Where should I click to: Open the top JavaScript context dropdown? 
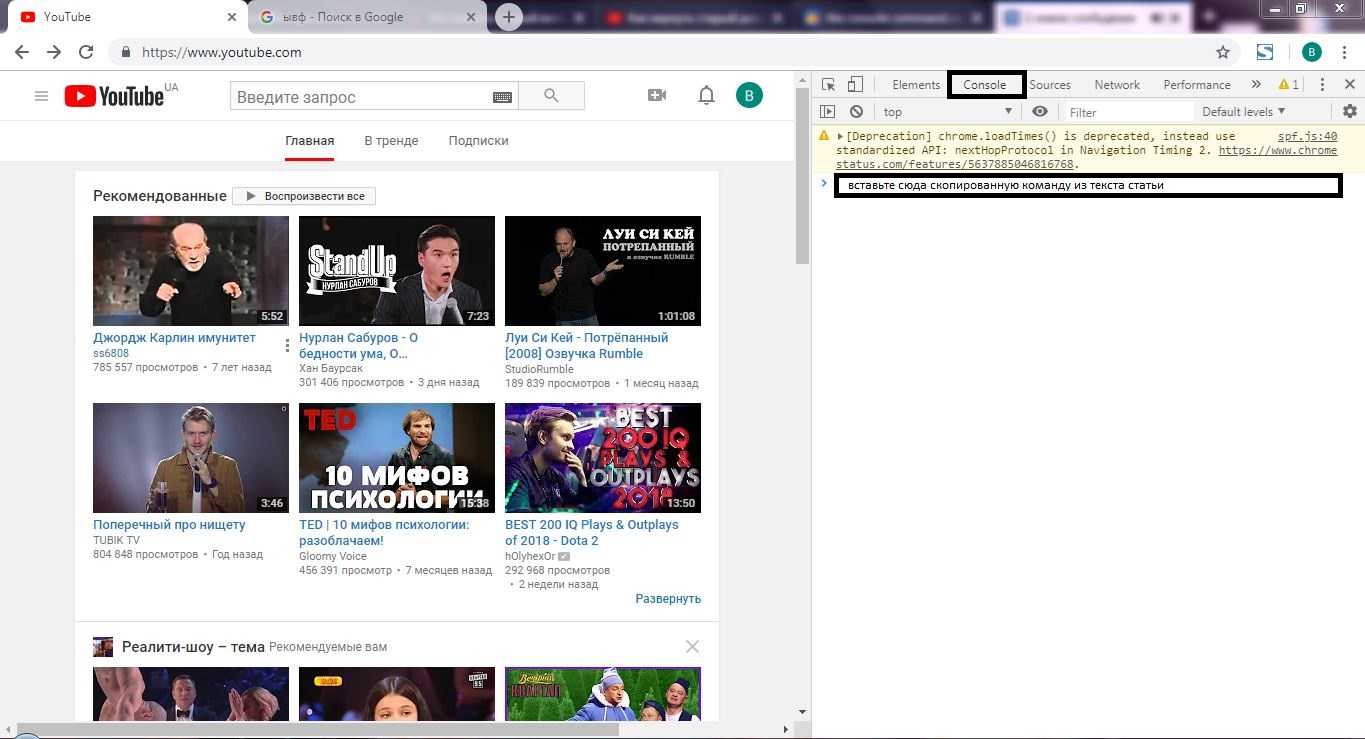pos(948,112)
